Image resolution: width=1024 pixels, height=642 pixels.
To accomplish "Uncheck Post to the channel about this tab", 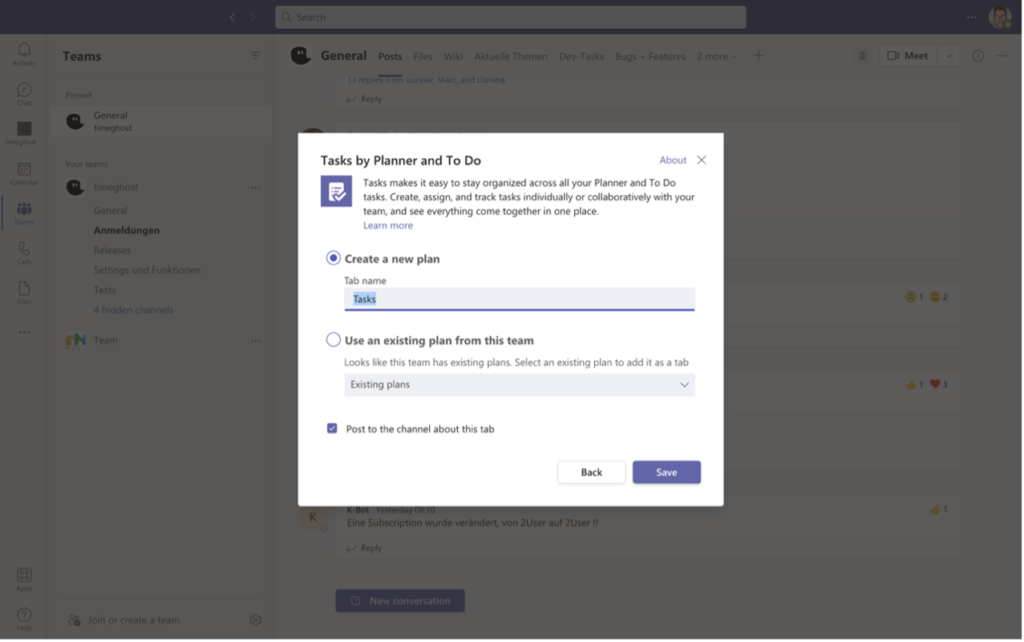I will pos(332,429).
